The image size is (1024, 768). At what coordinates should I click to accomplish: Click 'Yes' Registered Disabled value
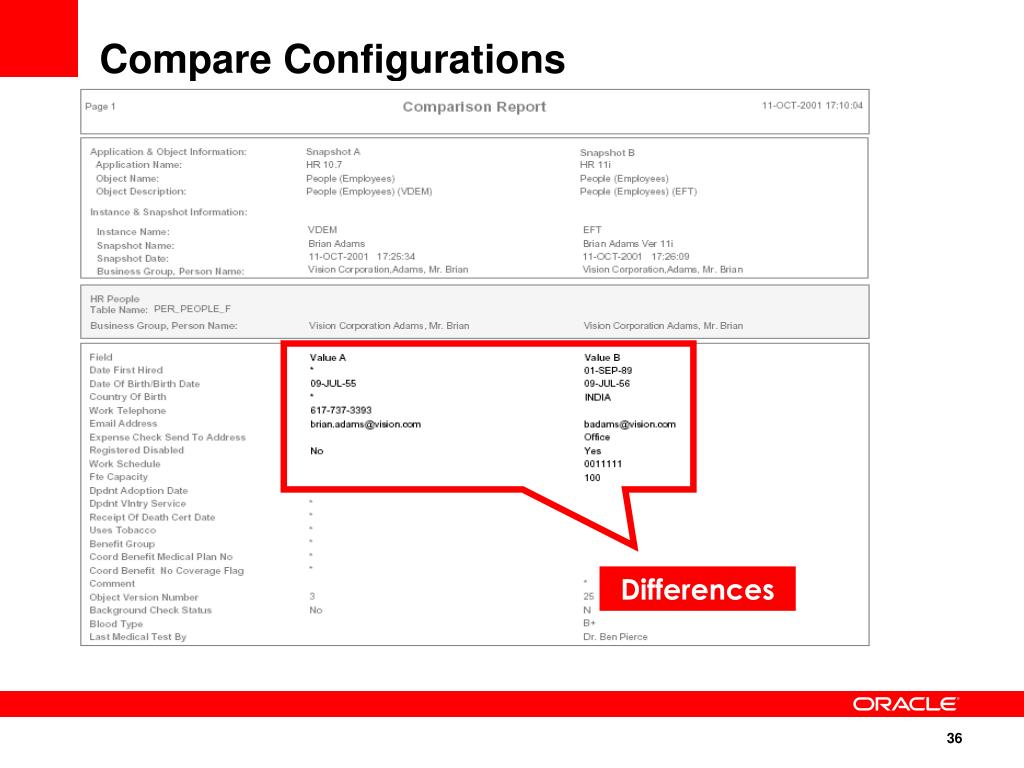click(592, 451)
